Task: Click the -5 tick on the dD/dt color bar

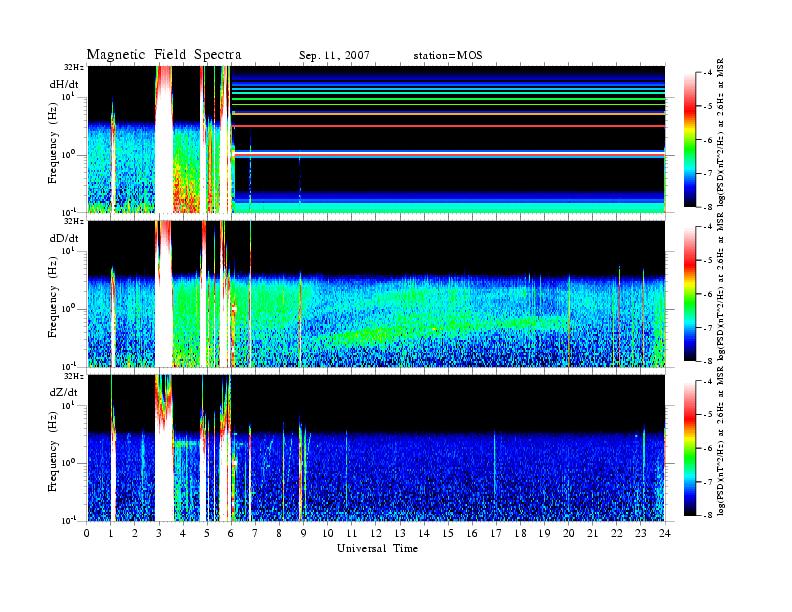Action: 706,261
